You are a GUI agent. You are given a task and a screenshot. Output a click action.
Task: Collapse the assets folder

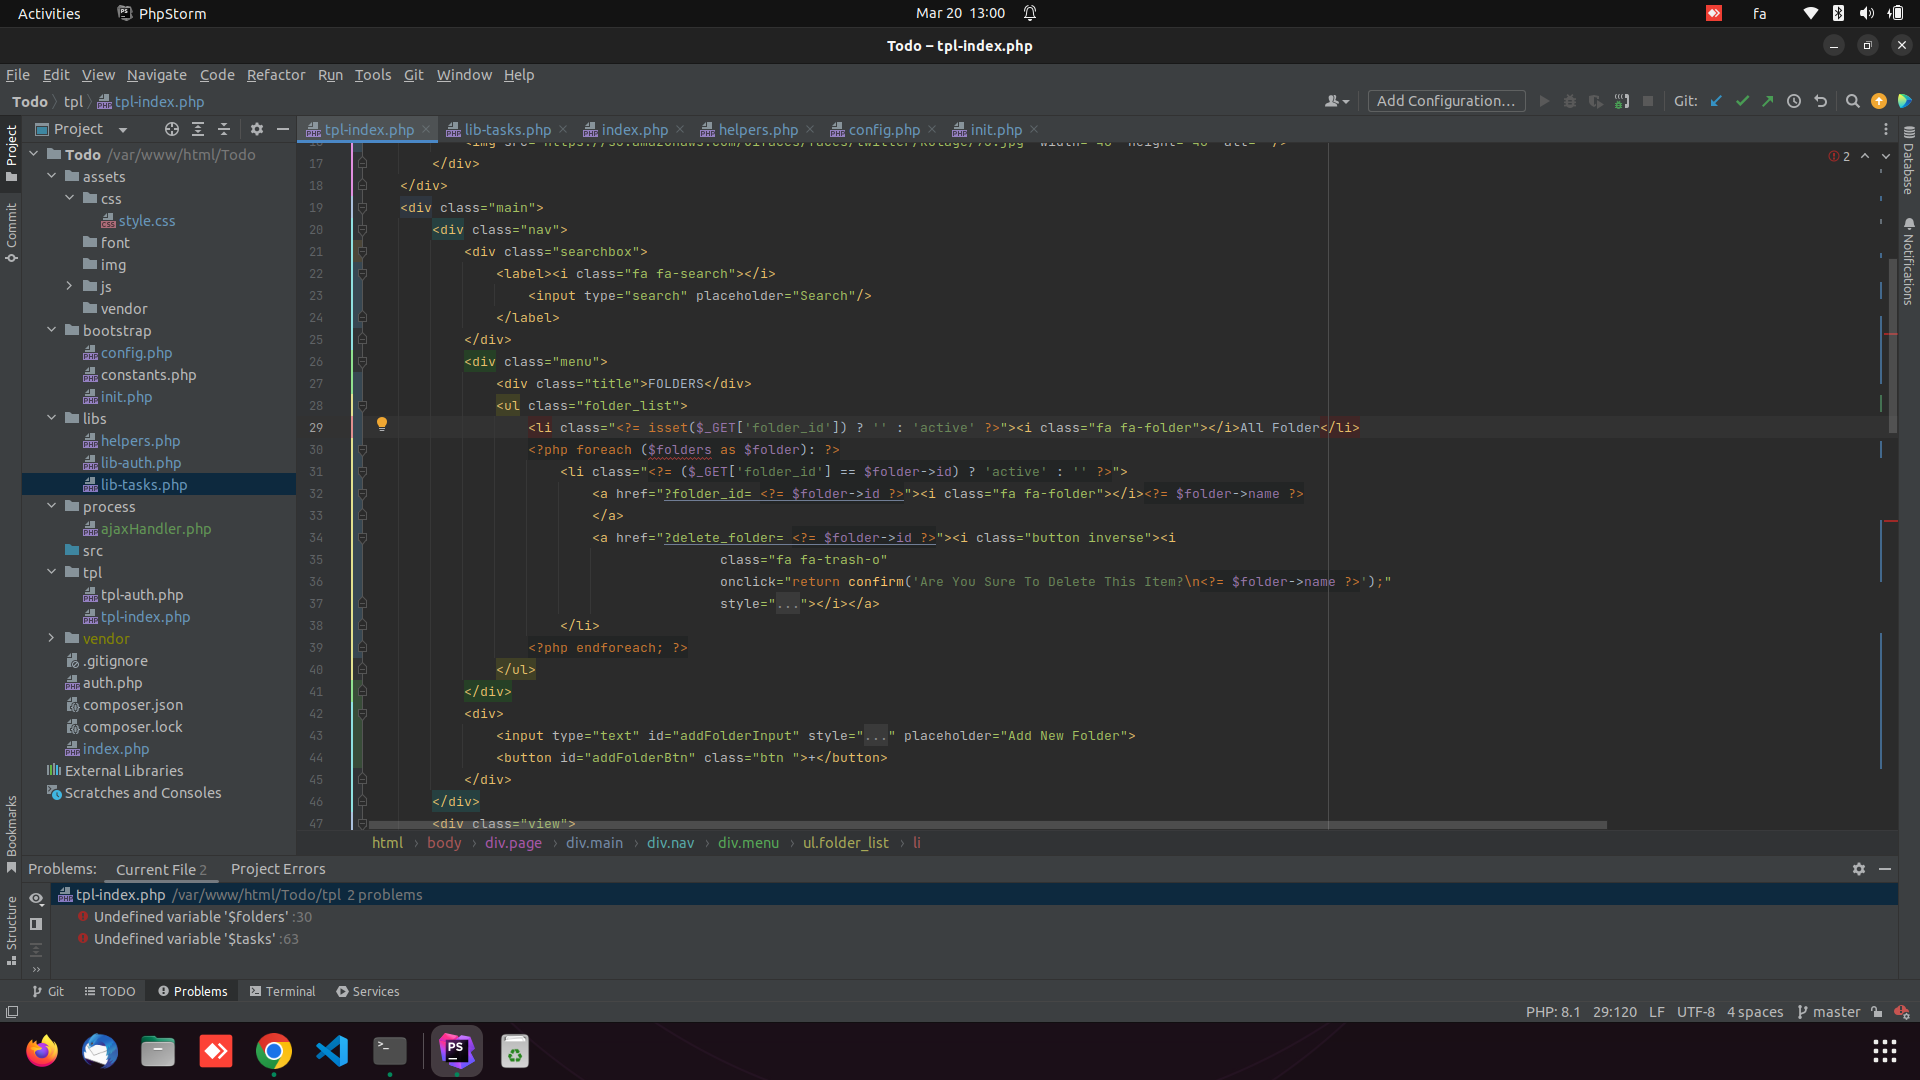[52, 176]
